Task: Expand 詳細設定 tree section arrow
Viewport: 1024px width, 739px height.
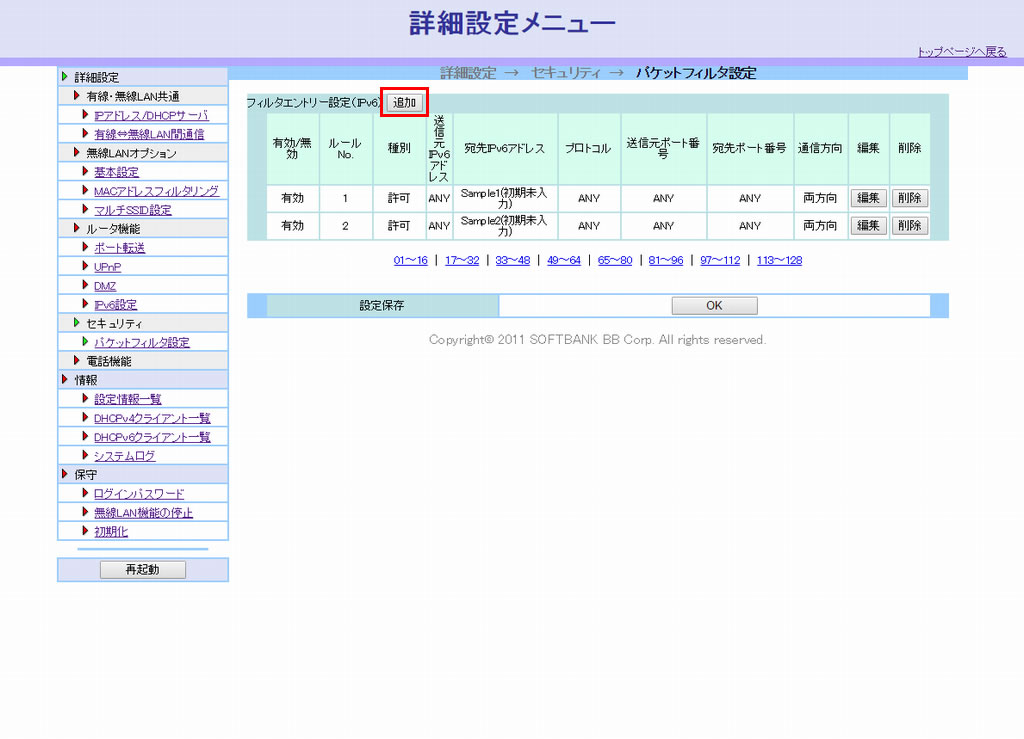Action: click(66, 77)
